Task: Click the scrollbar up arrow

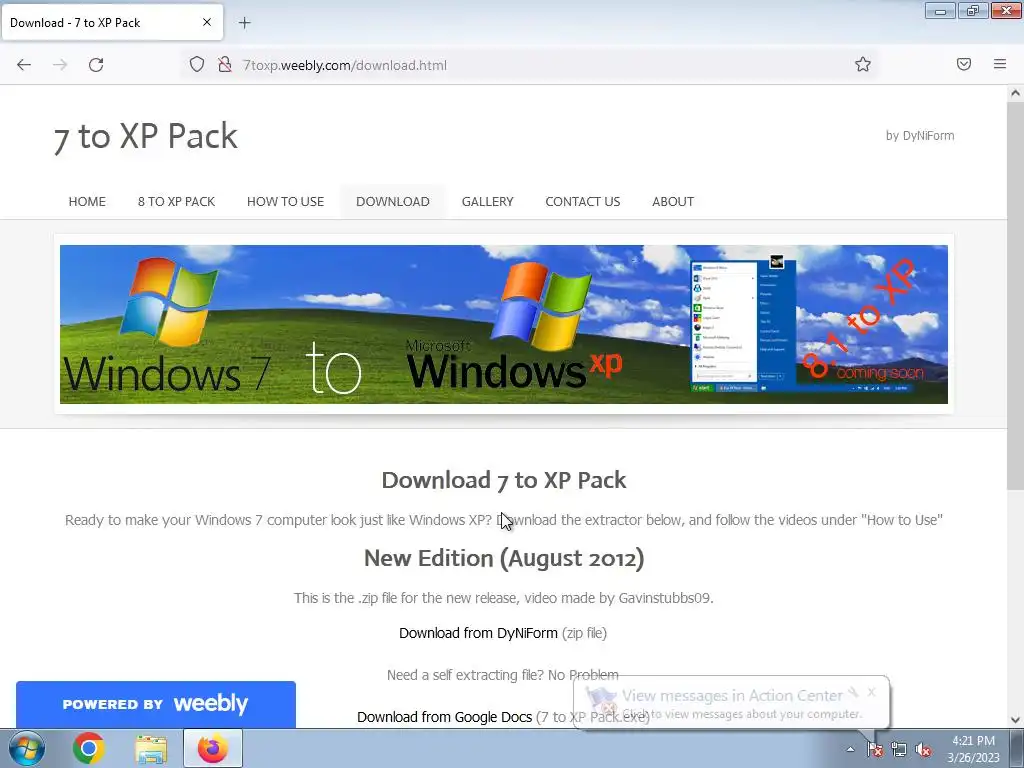Action: click(1015, 93)
